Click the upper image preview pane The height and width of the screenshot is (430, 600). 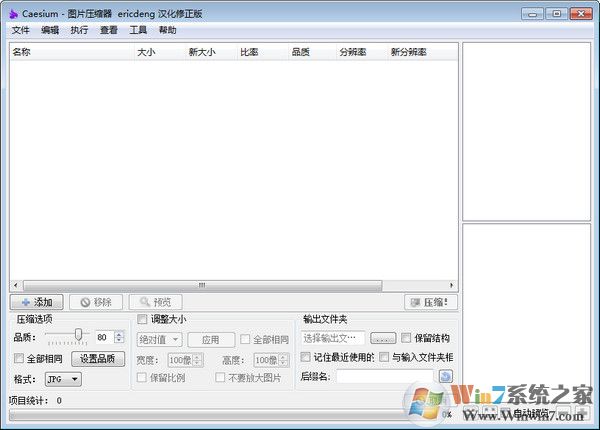527,132
